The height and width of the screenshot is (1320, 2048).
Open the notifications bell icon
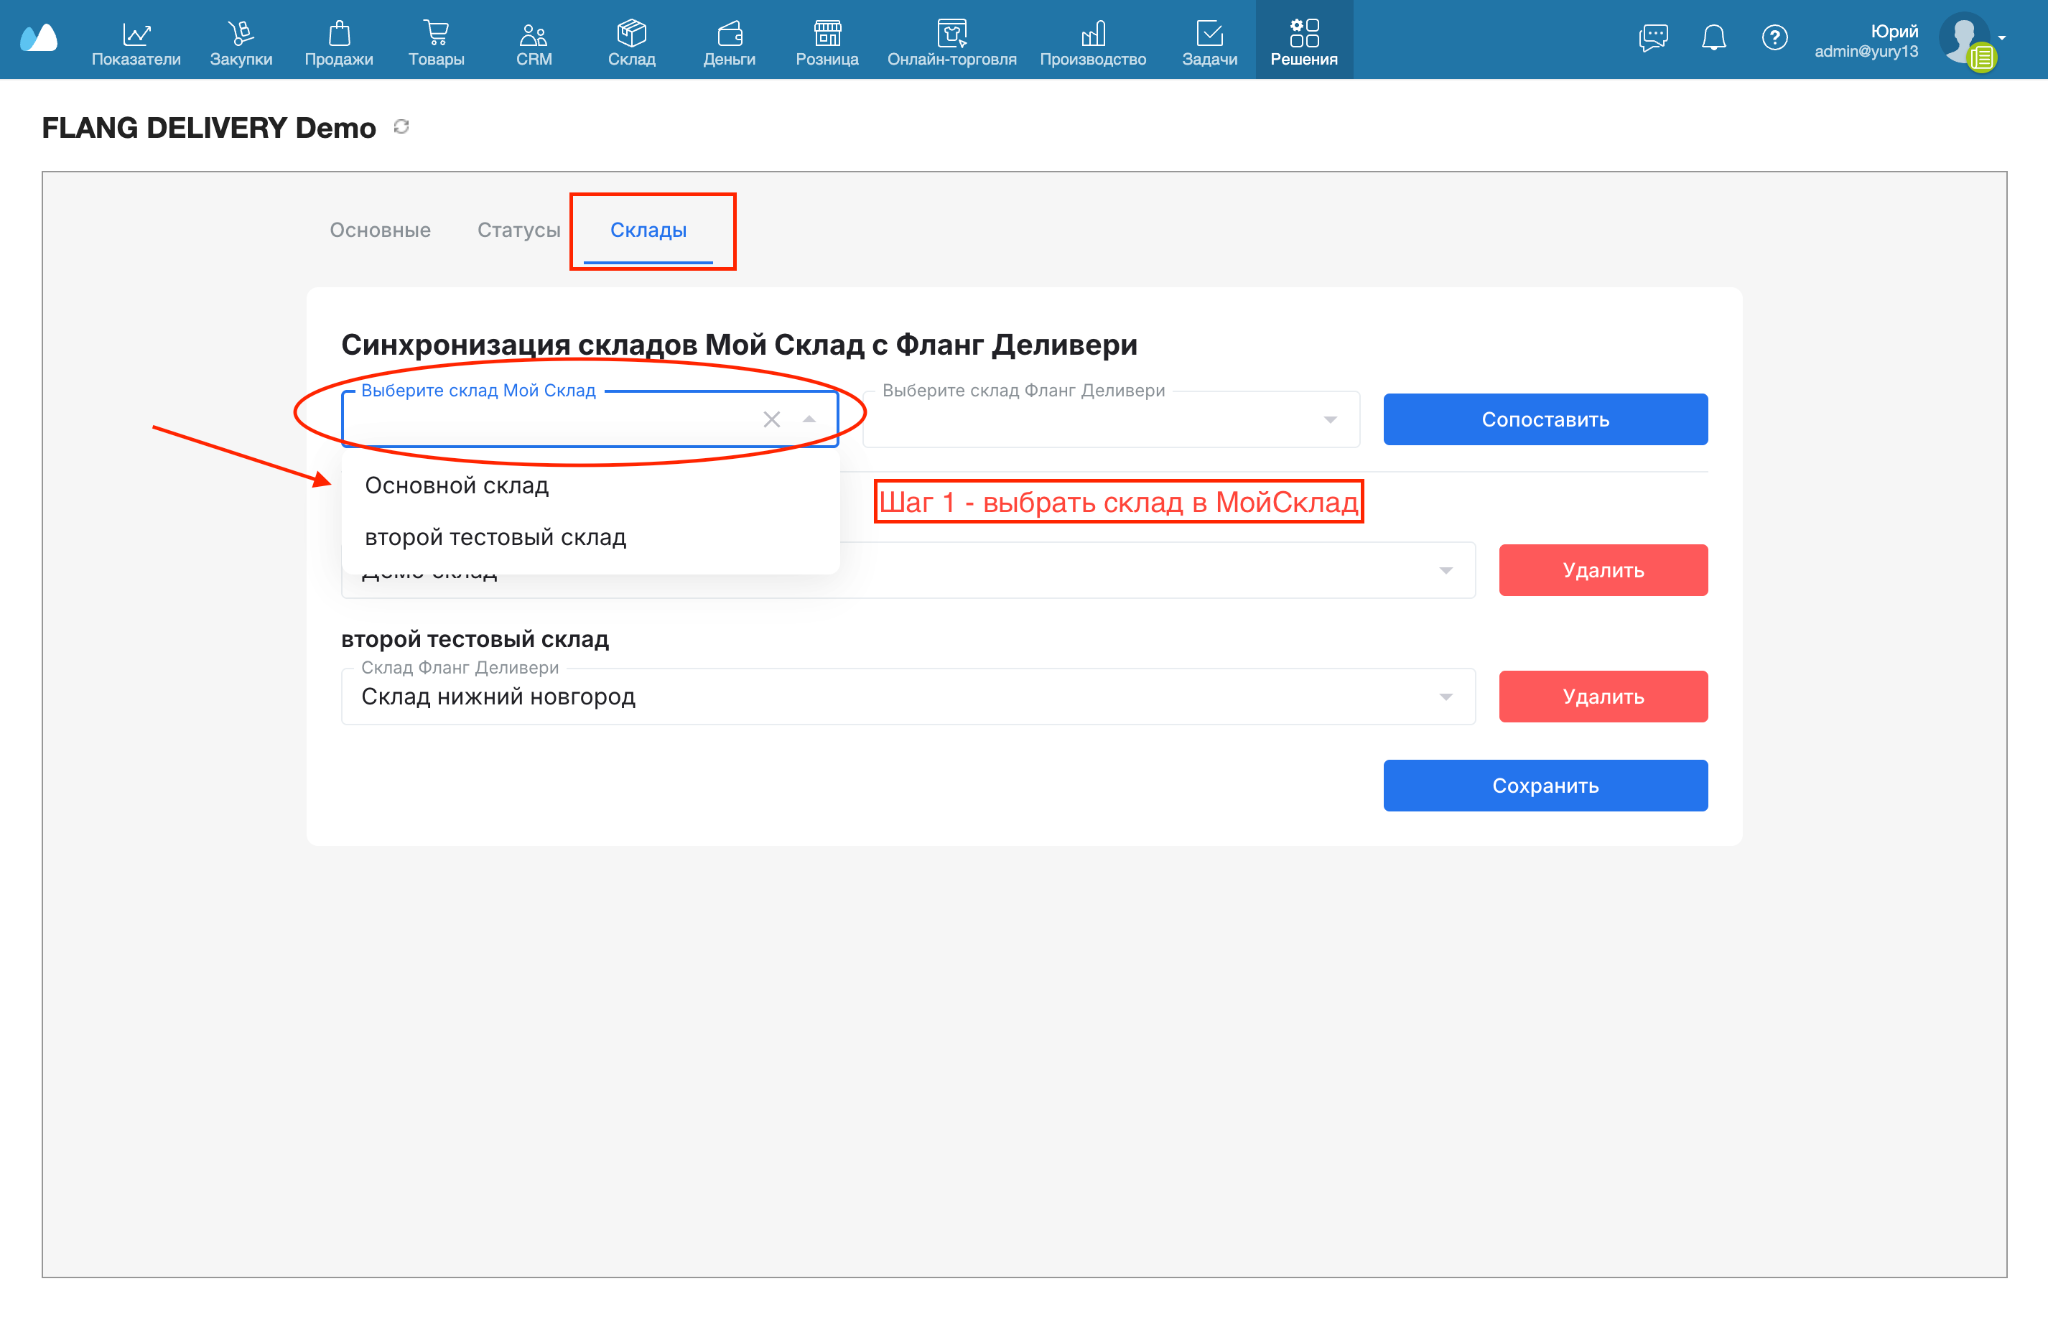(x=1714, y=38)
